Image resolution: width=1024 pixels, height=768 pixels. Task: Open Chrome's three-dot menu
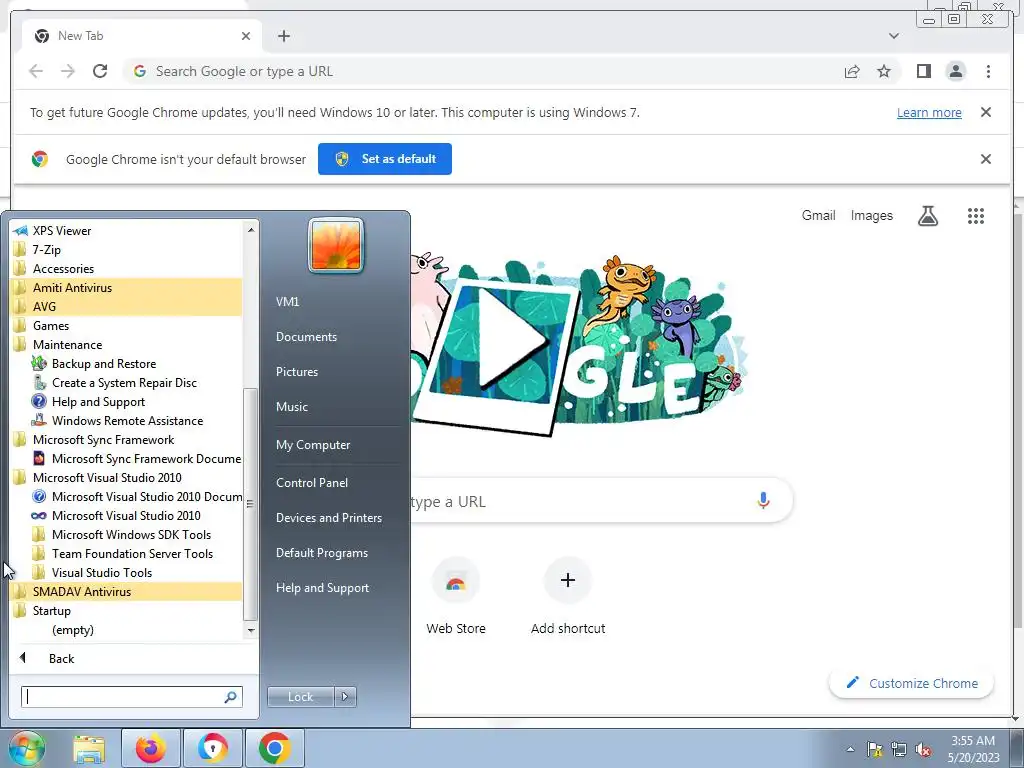tap(988, 71)
